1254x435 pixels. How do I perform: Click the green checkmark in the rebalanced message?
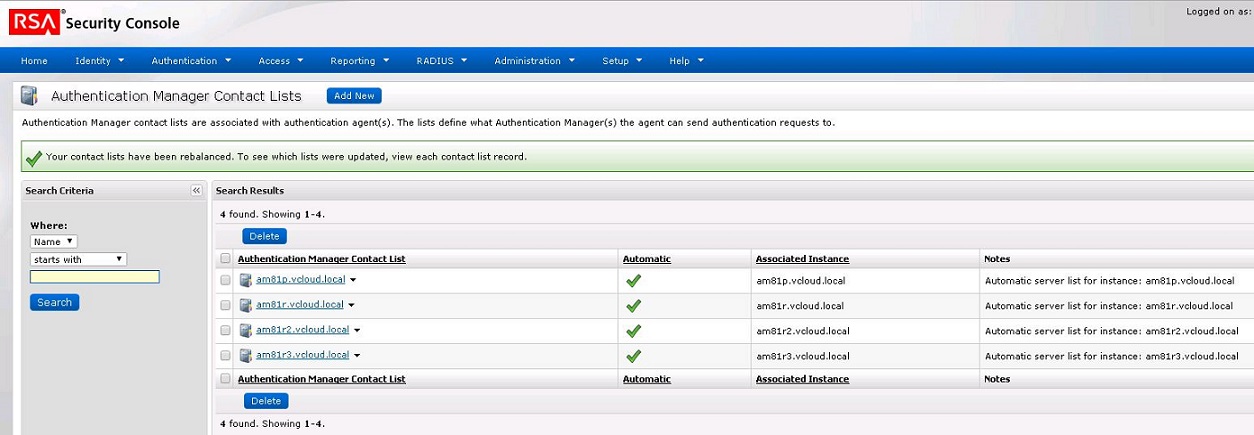tap(34, 158)
